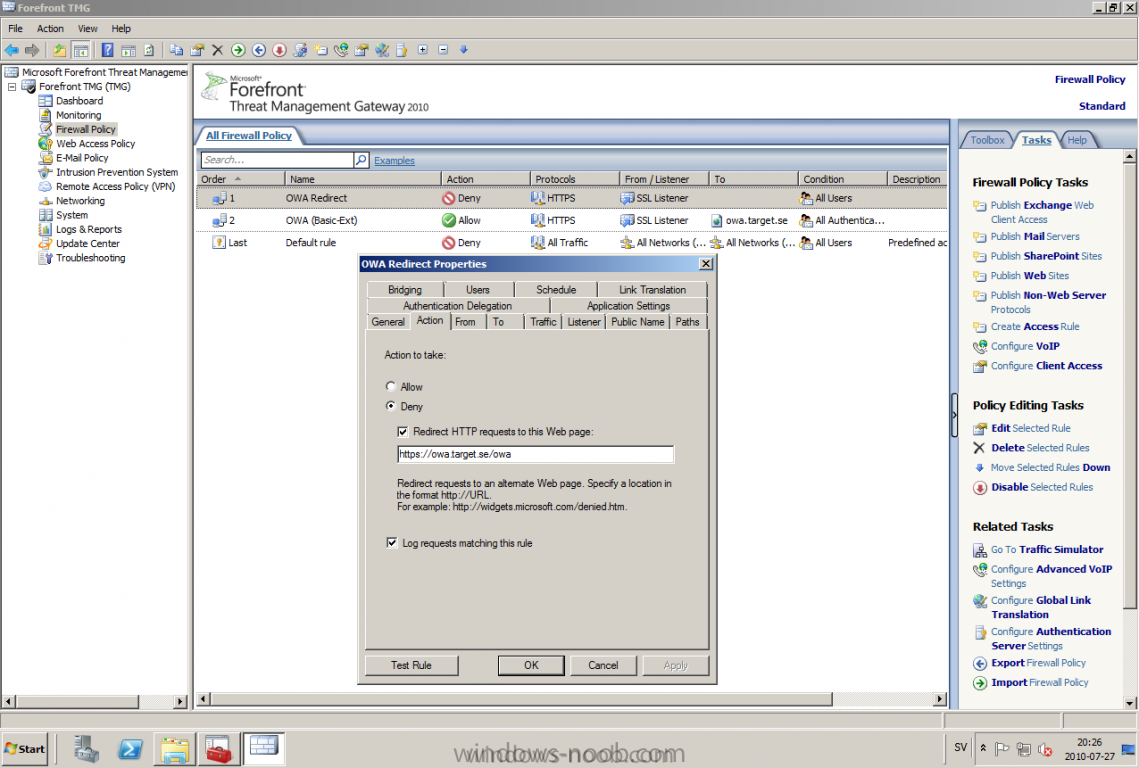Click the redirect URL input field
This screenshot has width=1139, height=768.
point(535,454)
